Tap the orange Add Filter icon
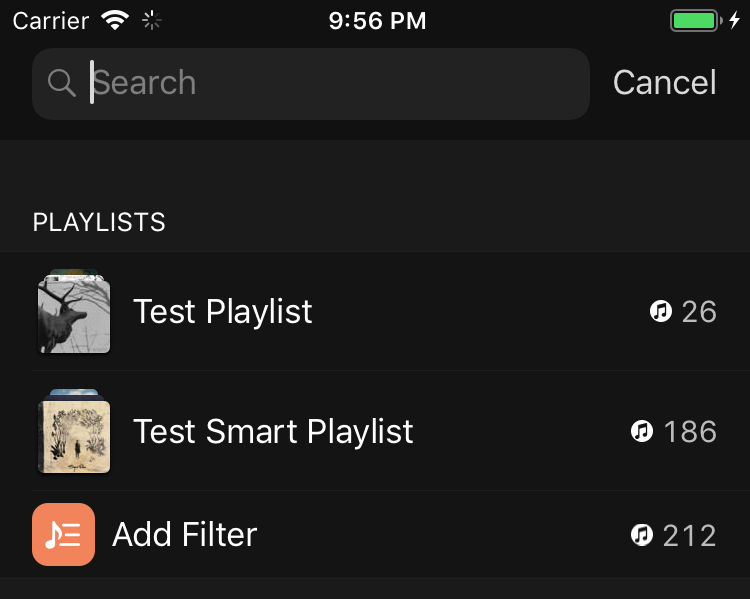Screen dimensions: 750x599 click(63, 535)
